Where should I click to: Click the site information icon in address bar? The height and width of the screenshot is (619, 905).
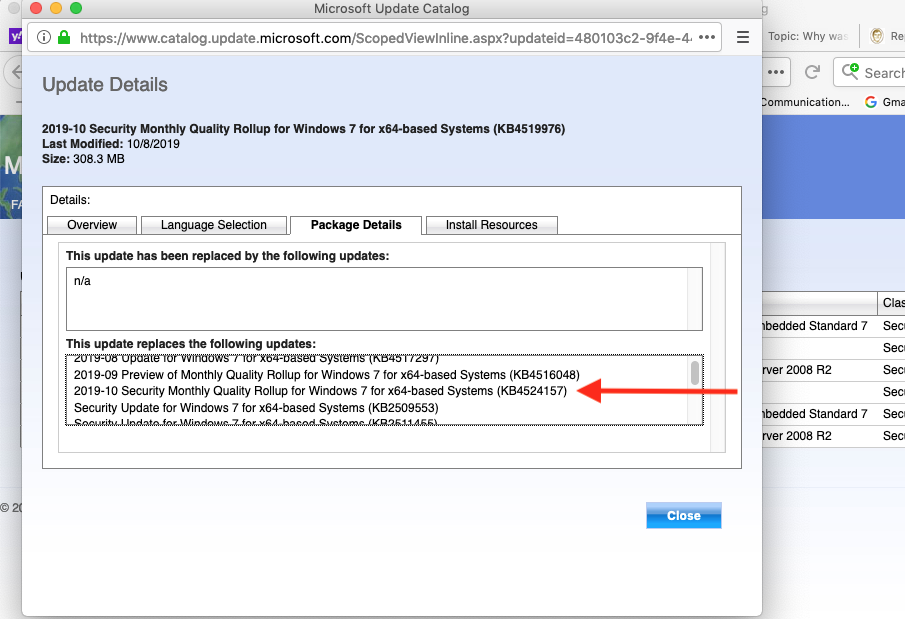pyautogui.click(x=44, y=37)
